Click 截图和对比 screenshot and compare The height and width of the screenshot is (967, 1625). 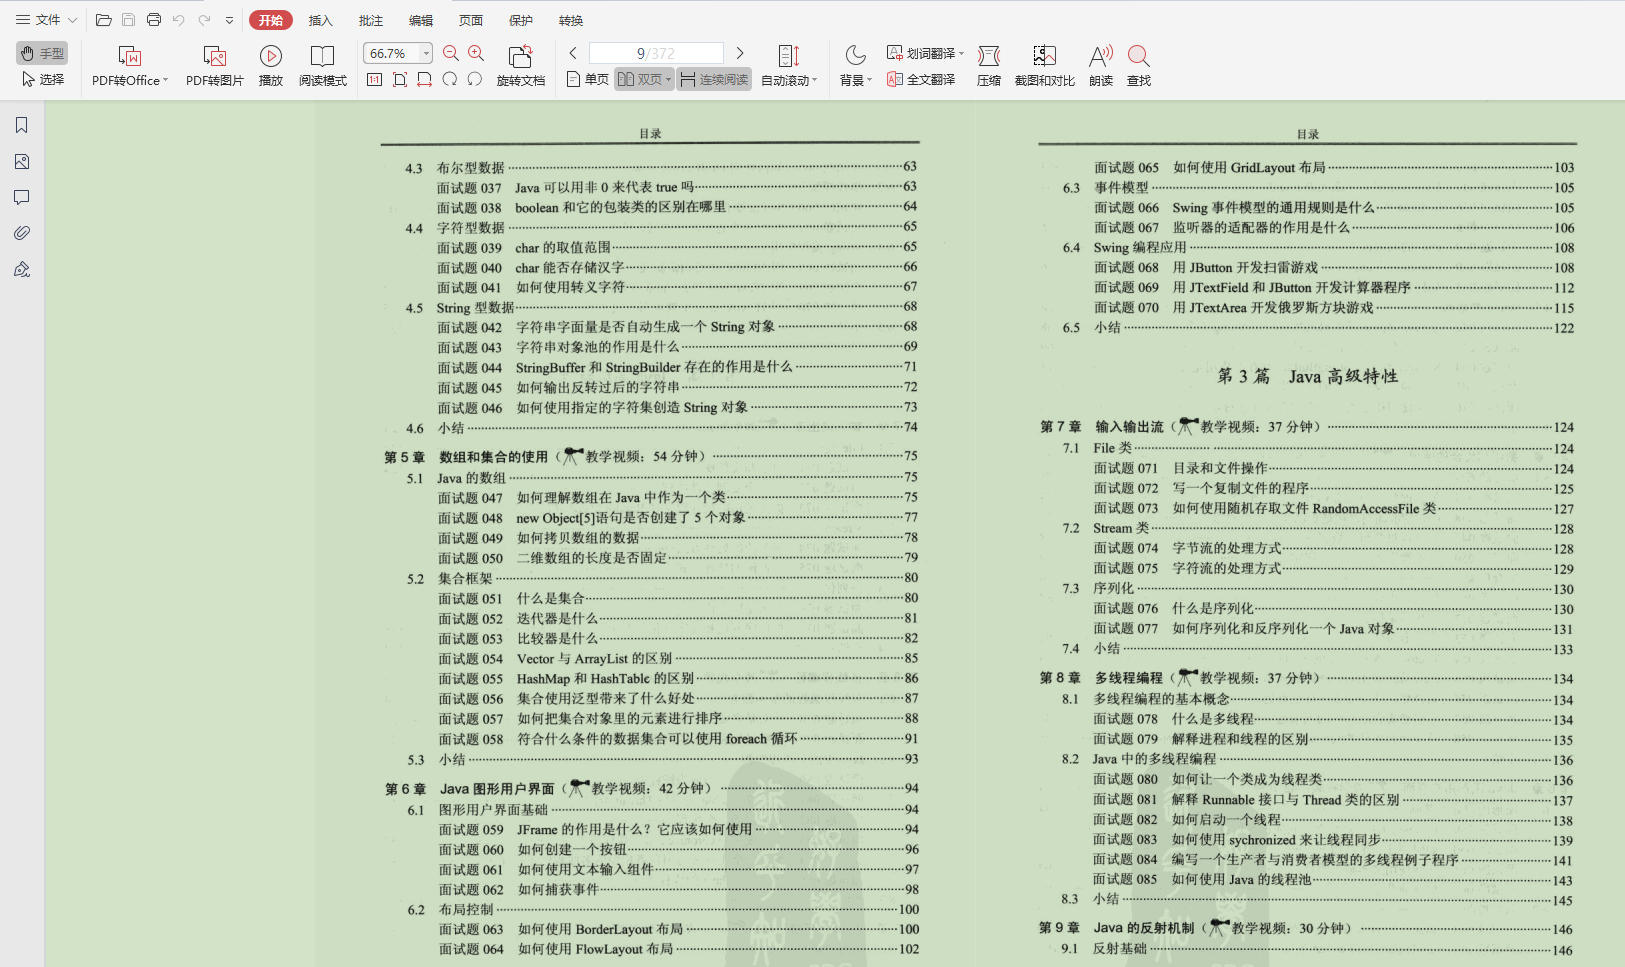[1045, 66]
